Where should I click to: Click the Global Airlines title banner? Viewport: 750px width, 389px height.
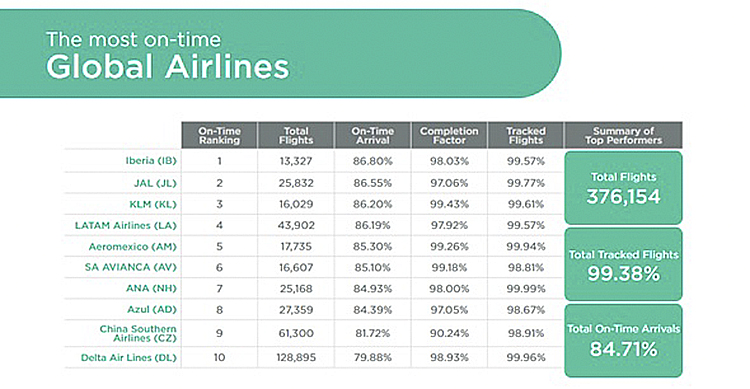point(280,54)
